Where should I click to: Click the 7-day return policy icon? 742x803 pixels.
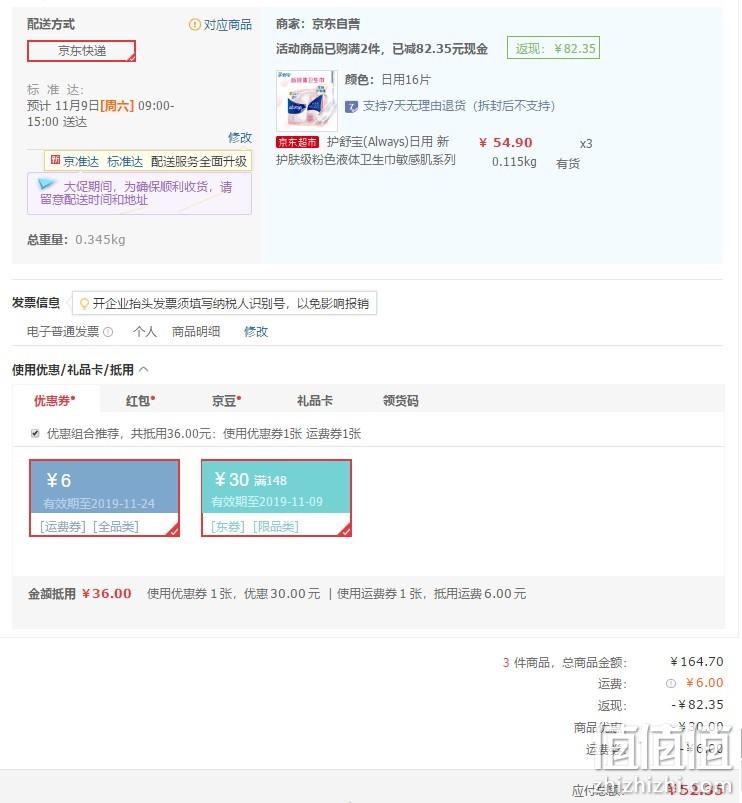[x=351, y=107]
